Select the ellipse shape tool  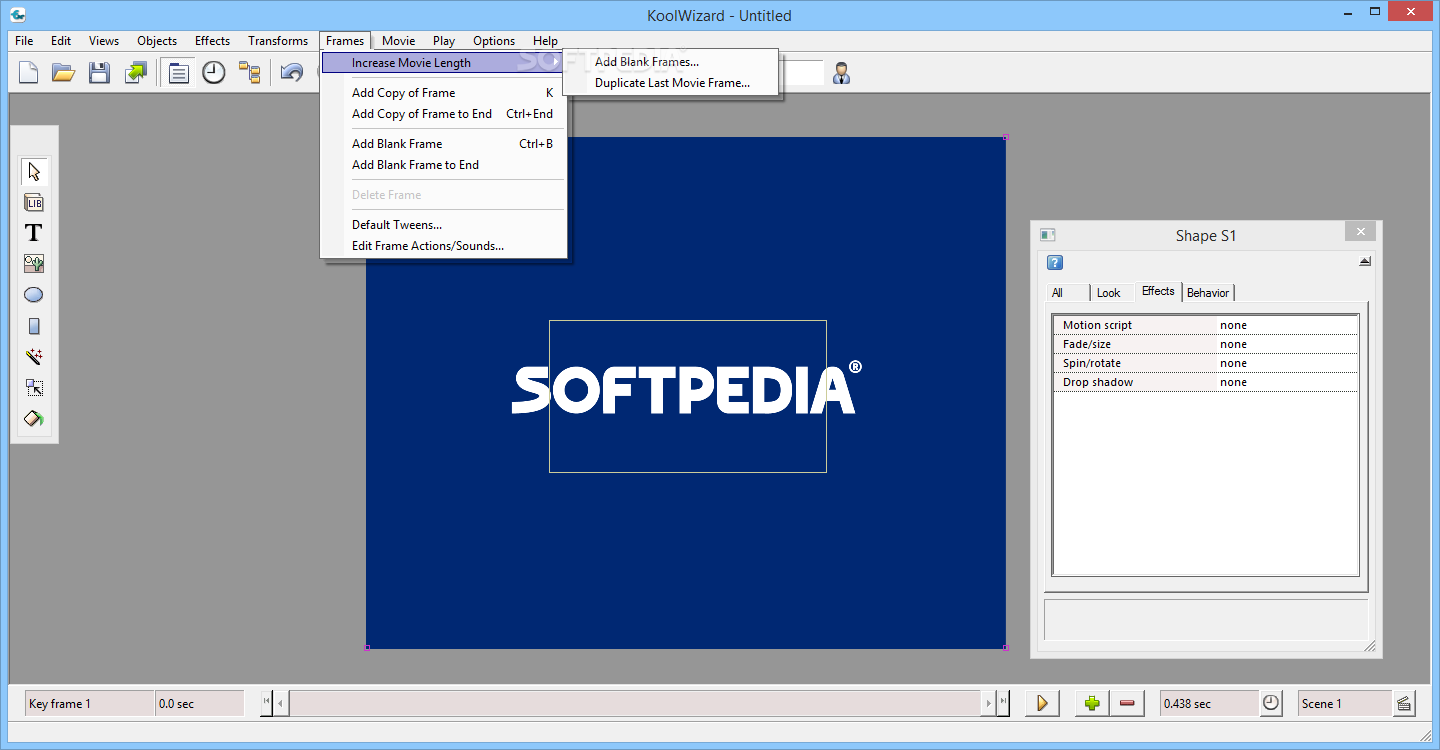point(34,295)
